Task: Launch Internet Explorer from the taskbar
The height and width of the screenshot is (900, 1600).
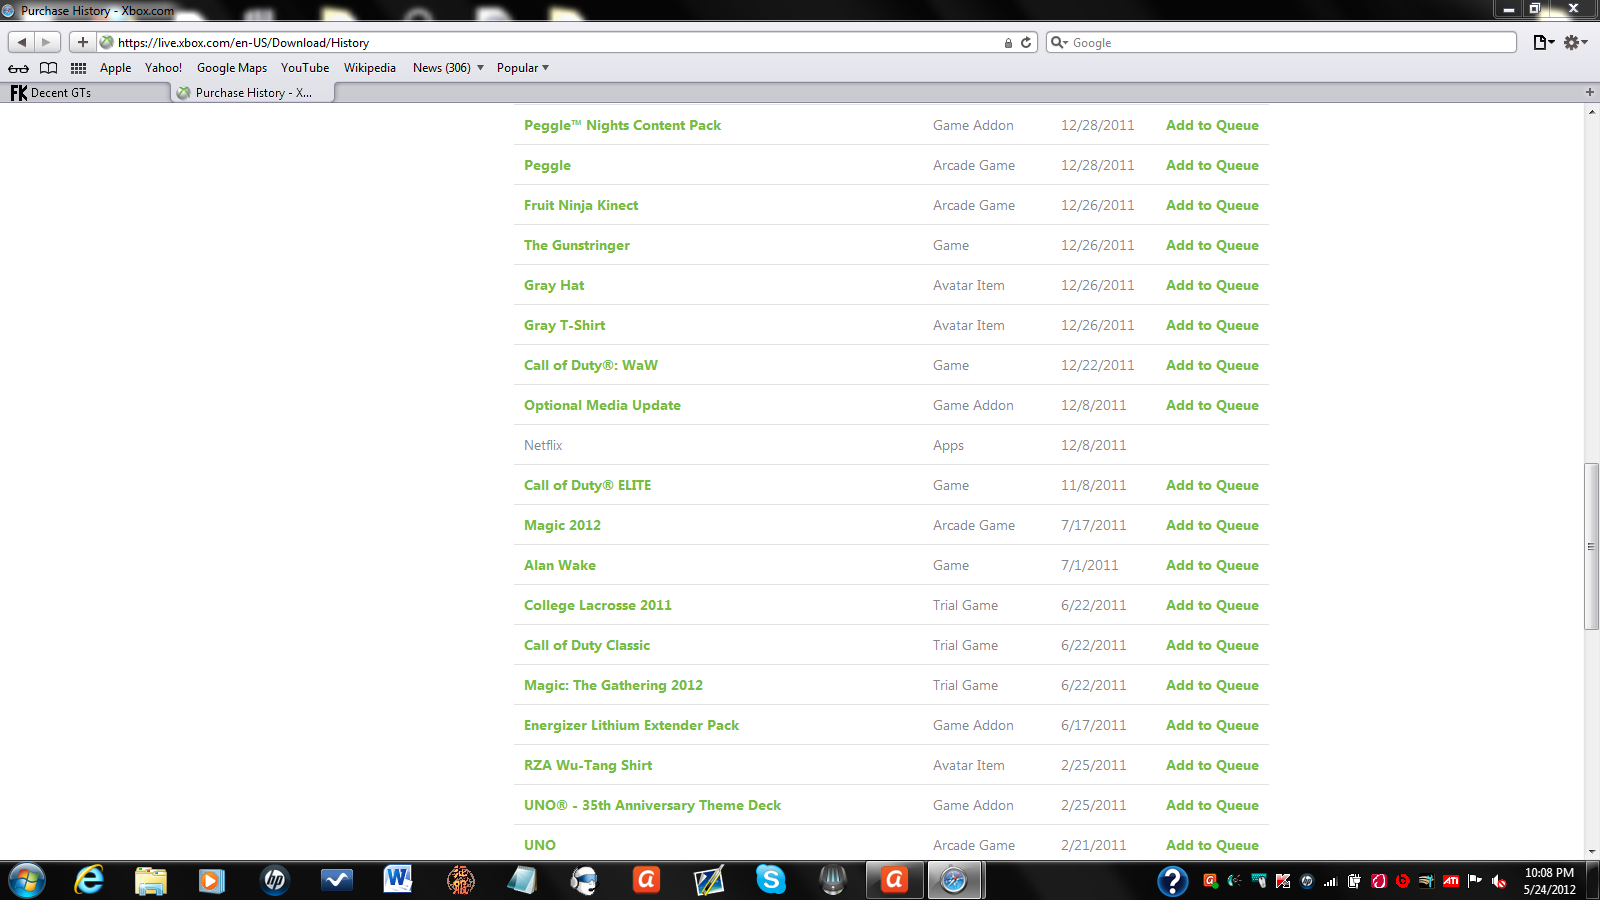Action: (x=89, y=881)
